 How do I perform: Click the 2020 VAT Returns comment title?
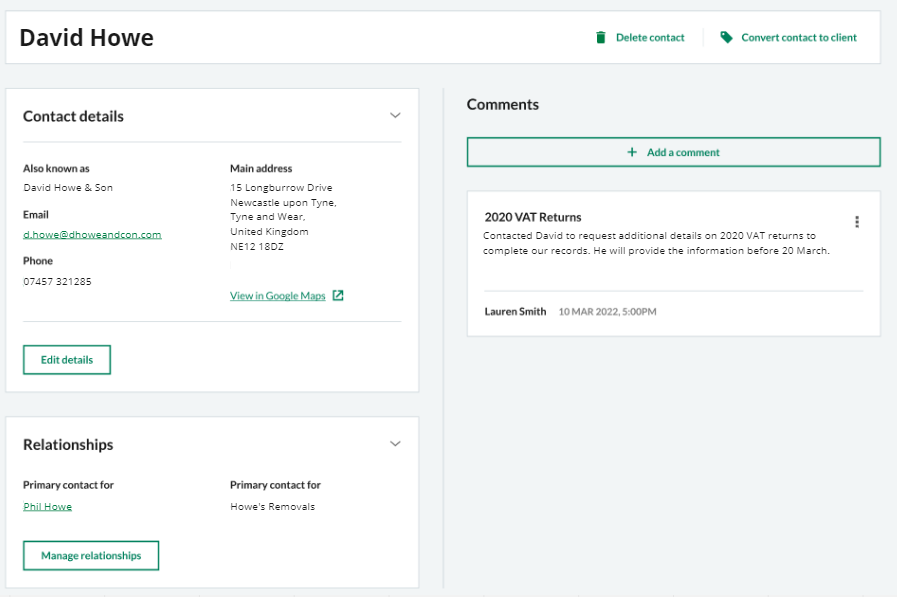coord(533,217)
